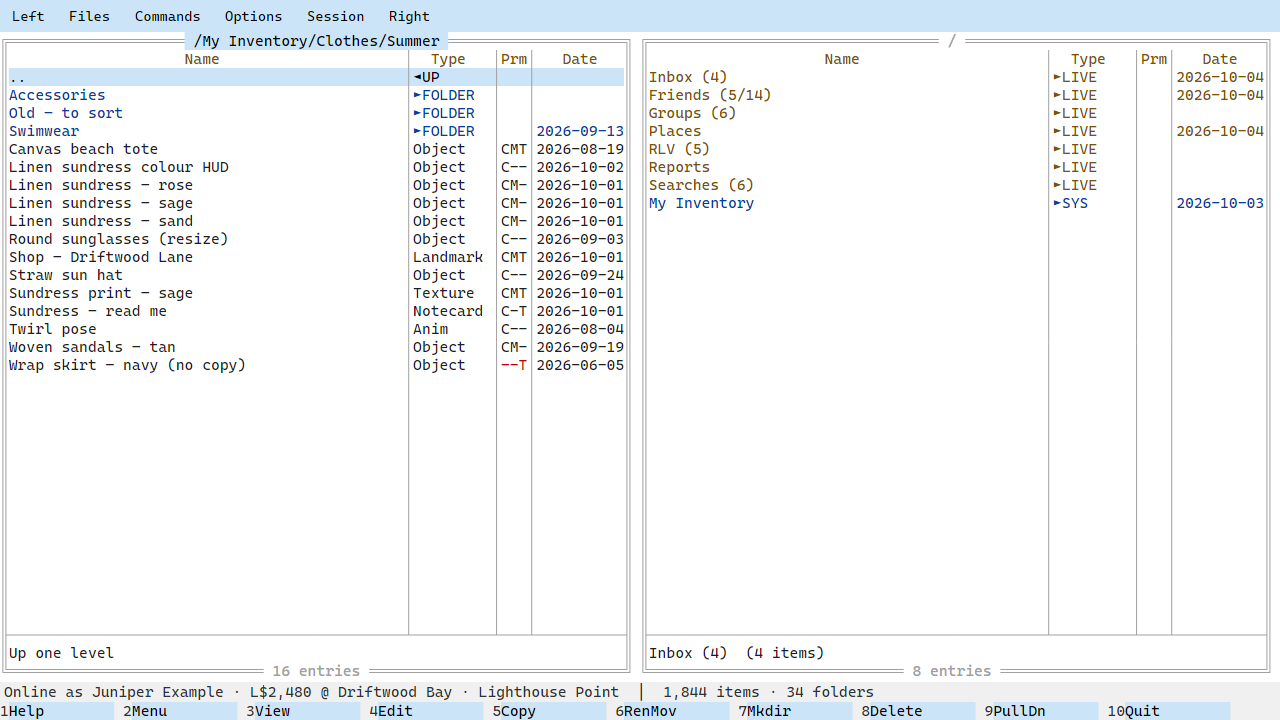This screenshot has height=720, width=1280.
Task: Select 'RLV (5)' in the right panel
Action: (956, 149)
